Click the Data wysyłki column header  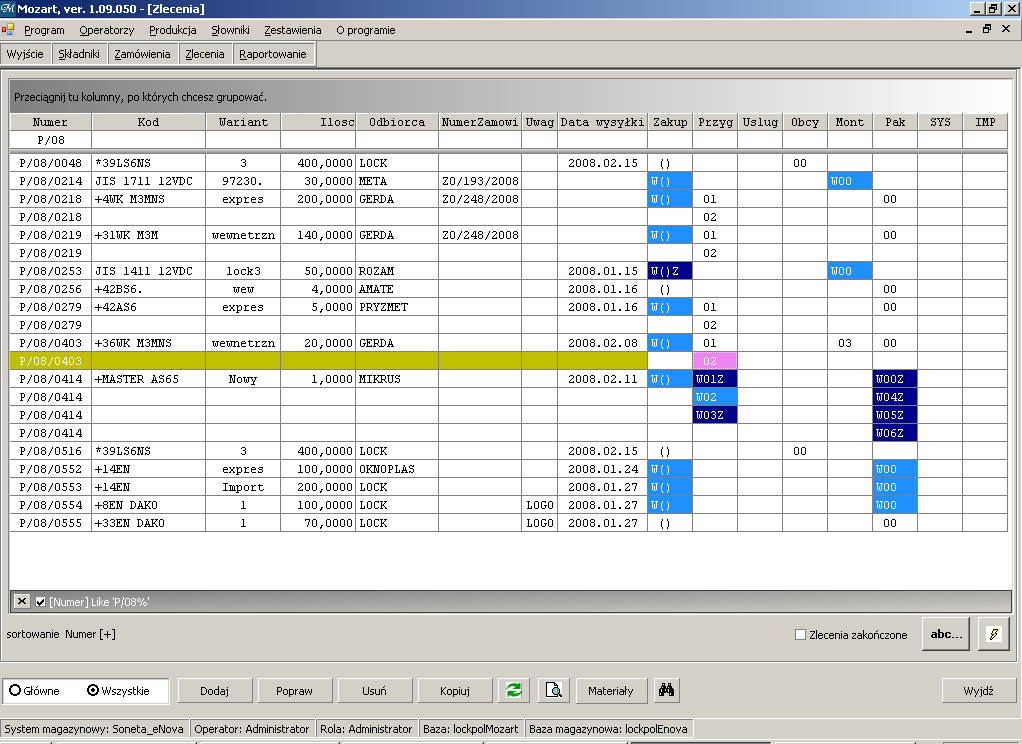pyautogui.click(x=602, y=122)
